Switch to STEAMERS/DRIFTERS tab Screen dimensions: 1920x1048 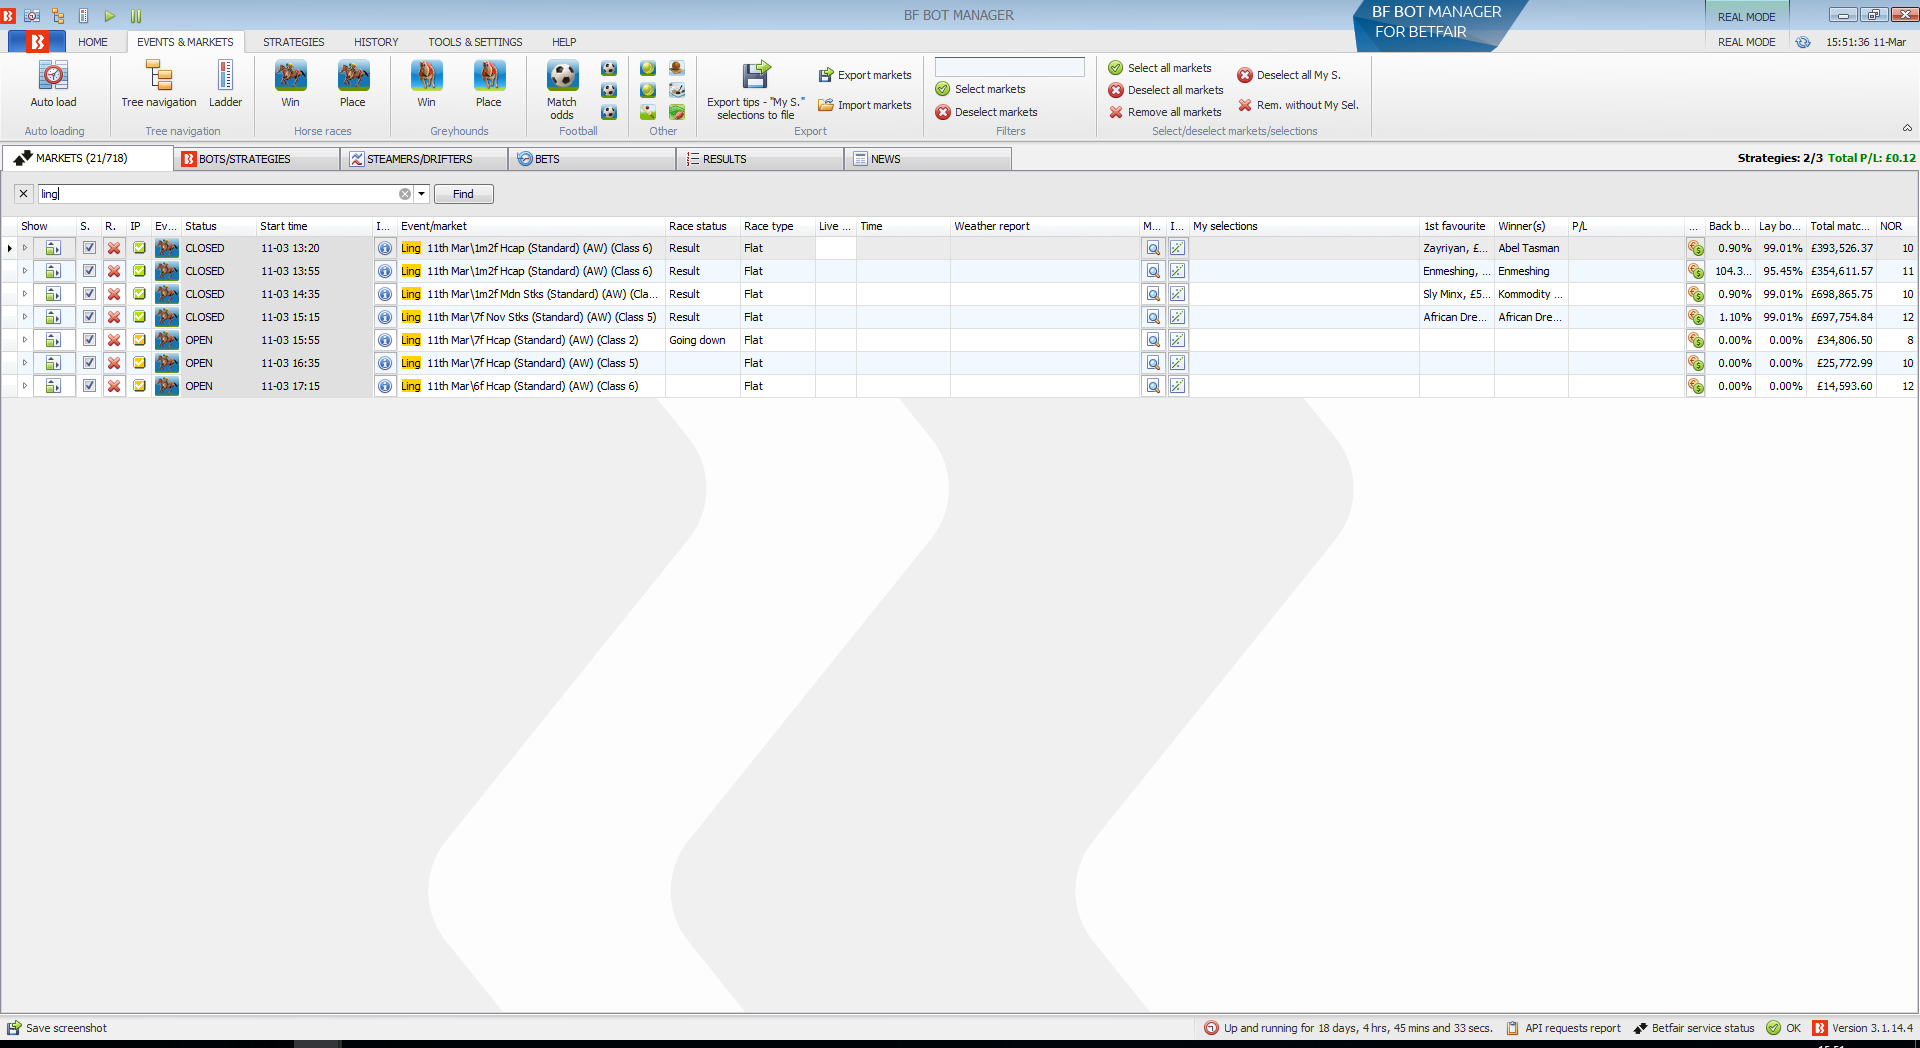pos(424,159)
